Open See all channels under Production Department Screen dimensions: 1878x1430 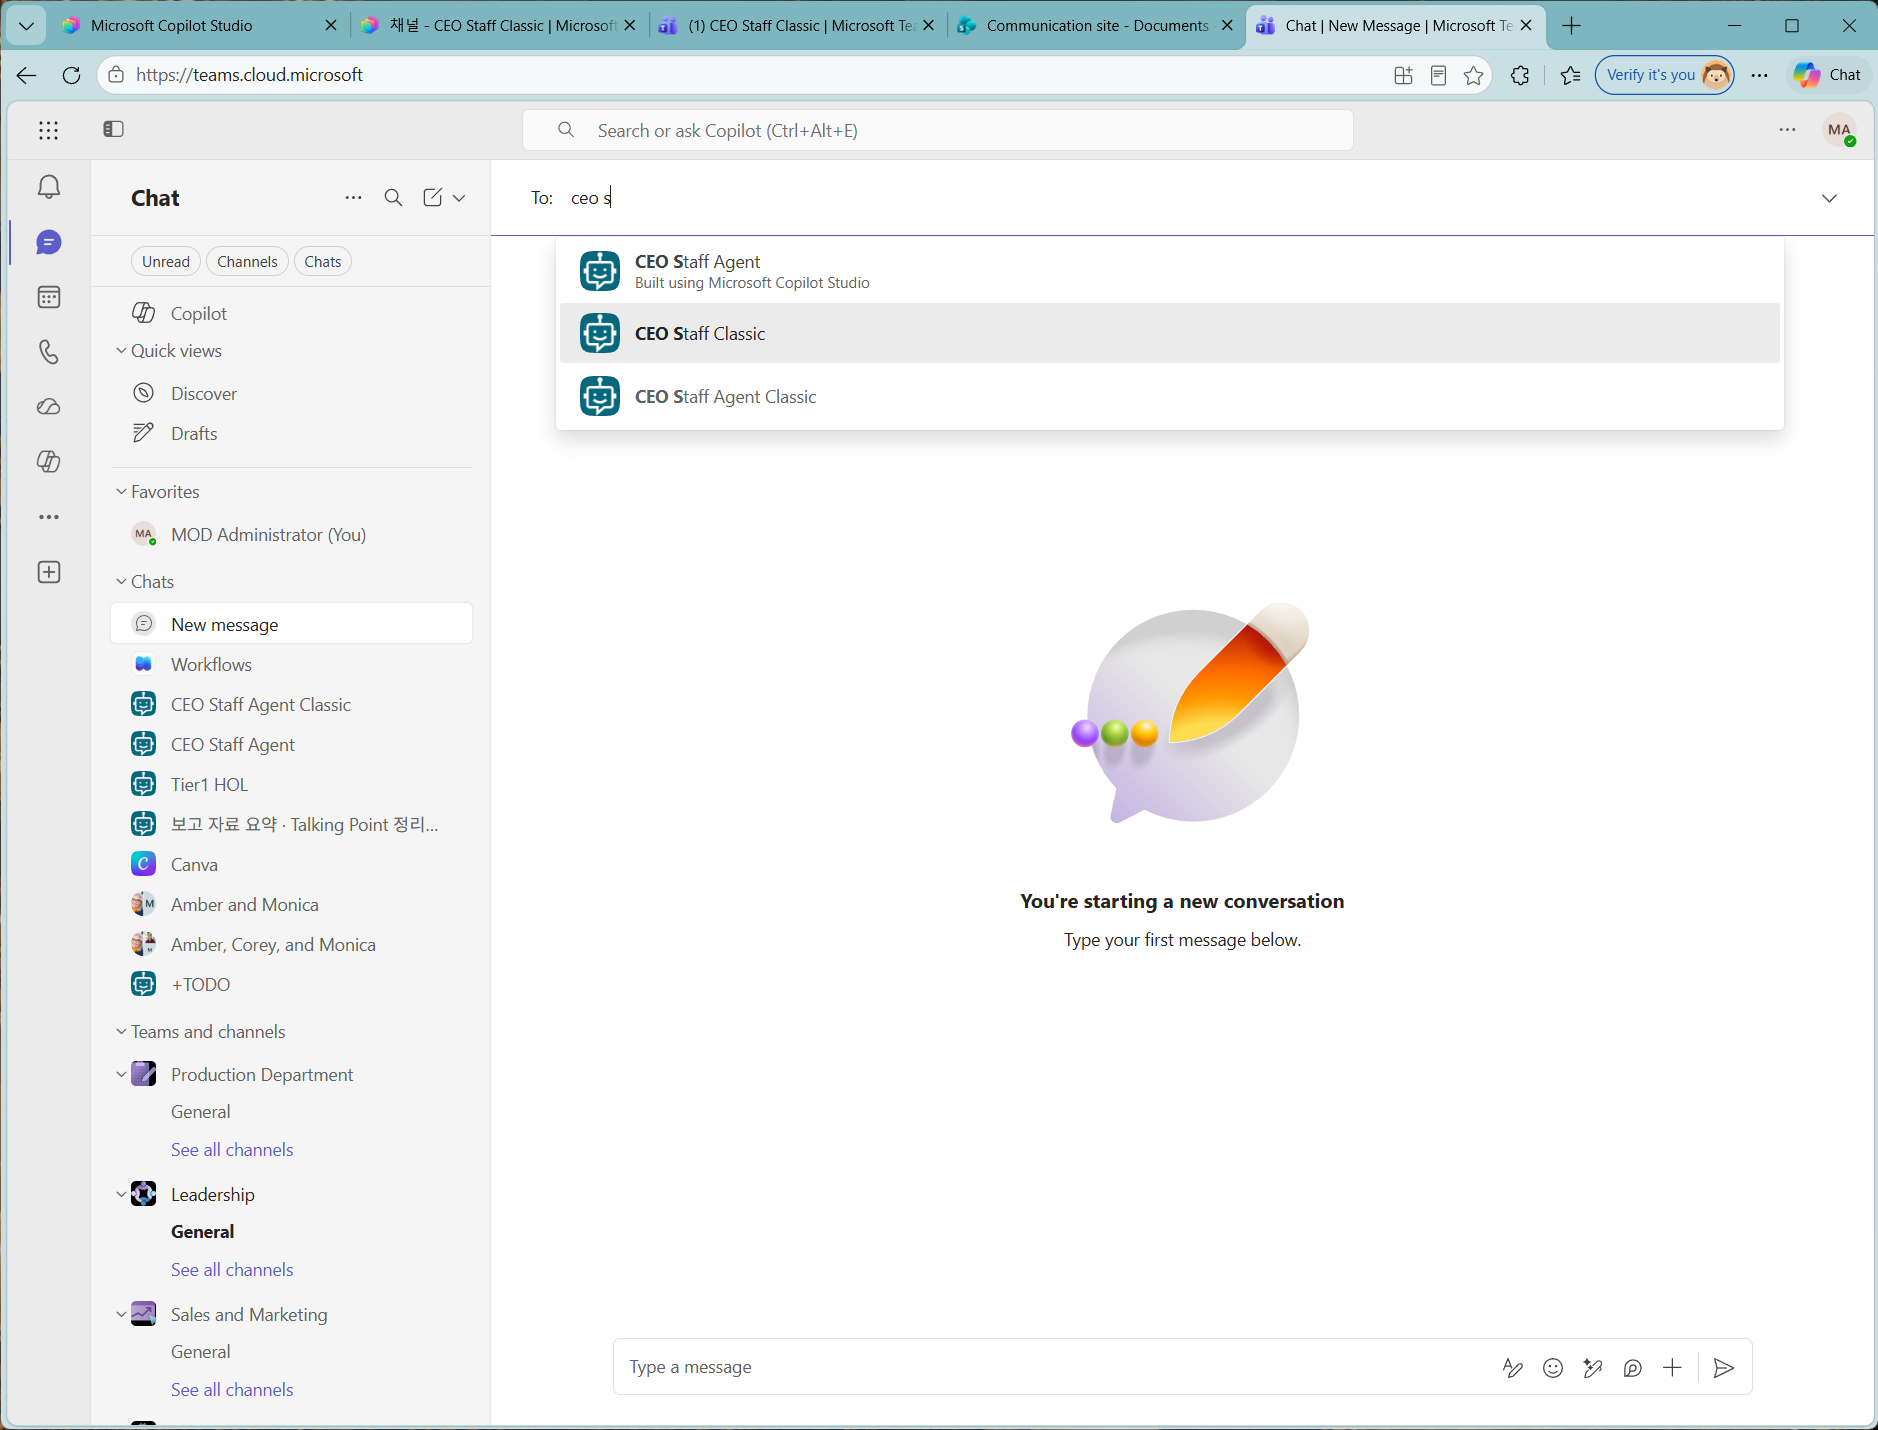(x=232, y=1150)
